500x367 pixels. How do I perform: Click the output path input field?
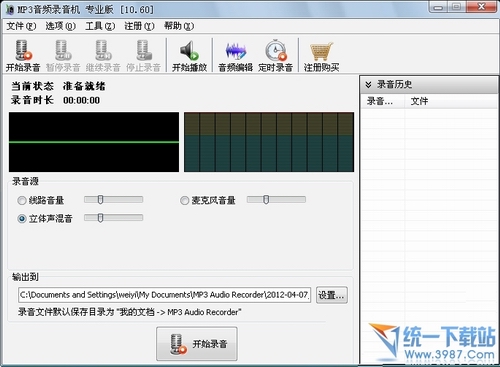[165, 295]
